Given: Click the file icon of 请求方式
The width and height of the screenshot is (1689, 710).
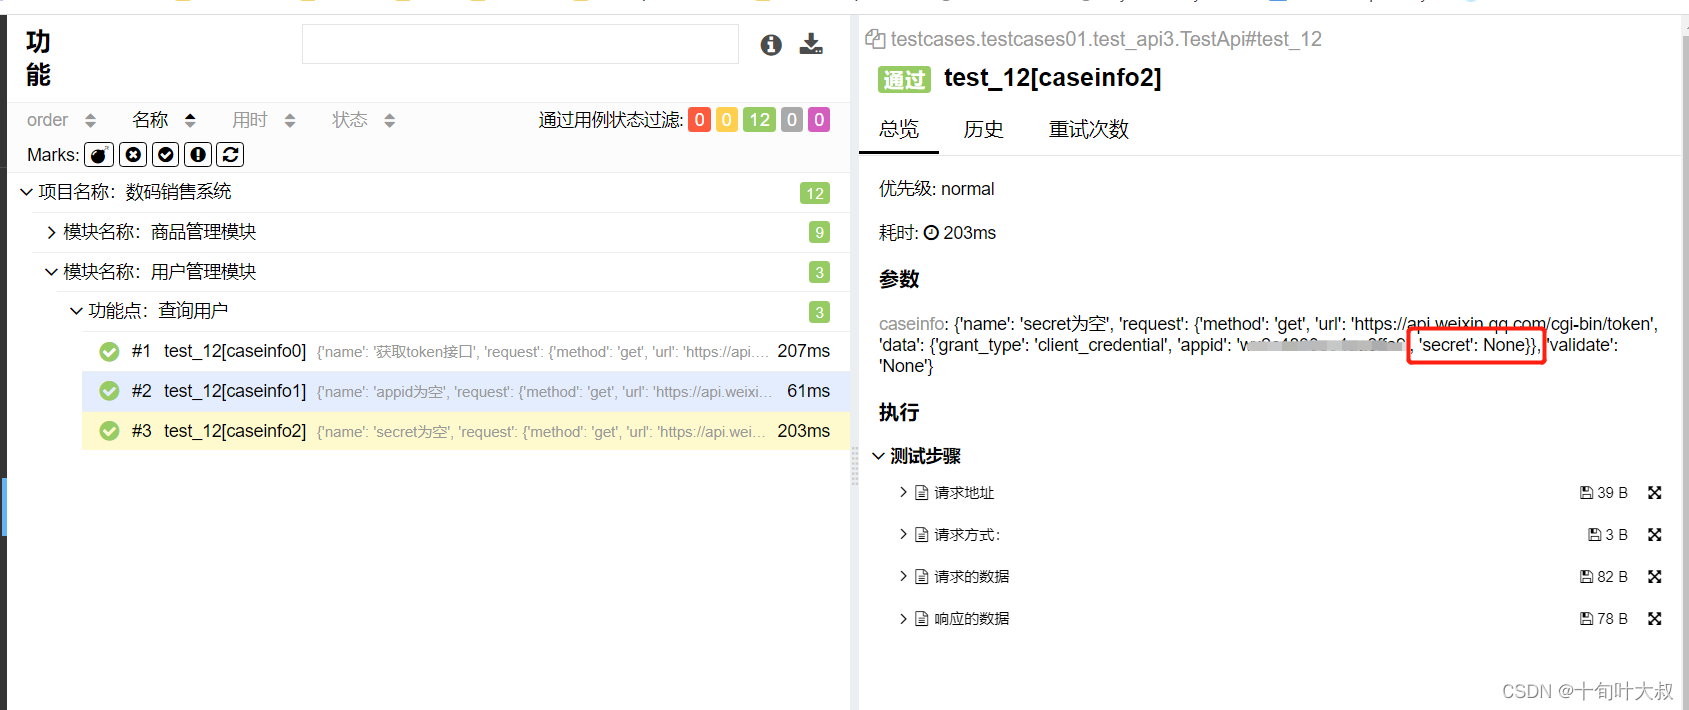Looking at the screenshot, I should coord(922,535).
